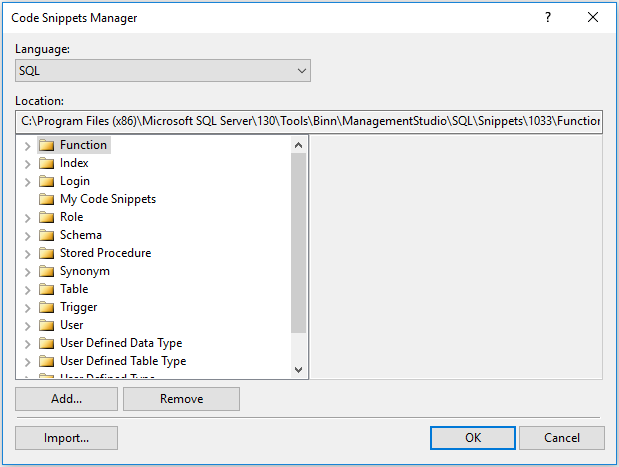Image resolution: width=619 pixels, height=467 pixels.
Task: Click the User Defined Data Type folder icon
Action: click(x=46, y=343)
